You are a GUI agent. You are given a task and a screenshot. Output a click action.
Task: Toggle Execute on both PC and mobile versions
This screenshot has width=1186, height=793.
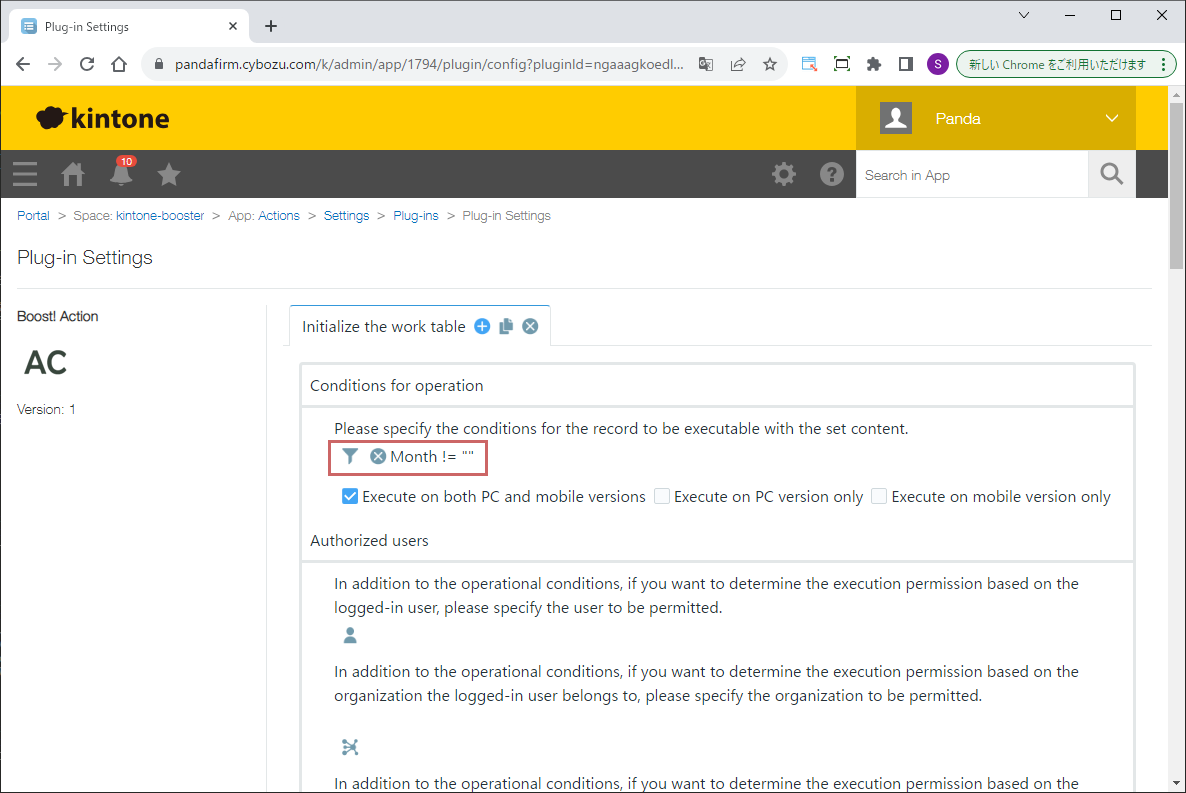(350, 496)
